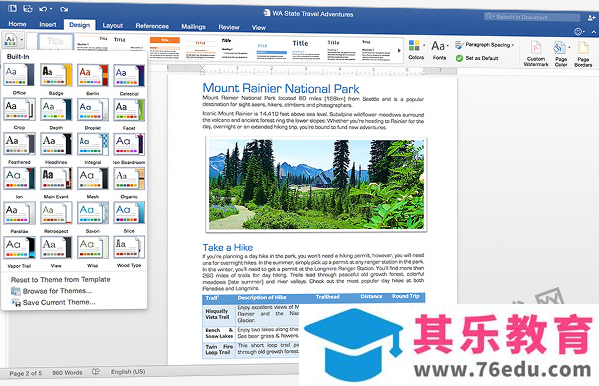Image resolution: width=599 pixels, height=386 pixels.
Task: Click the Twin Firs Loop Trail cell
Action: coord(219,350)
